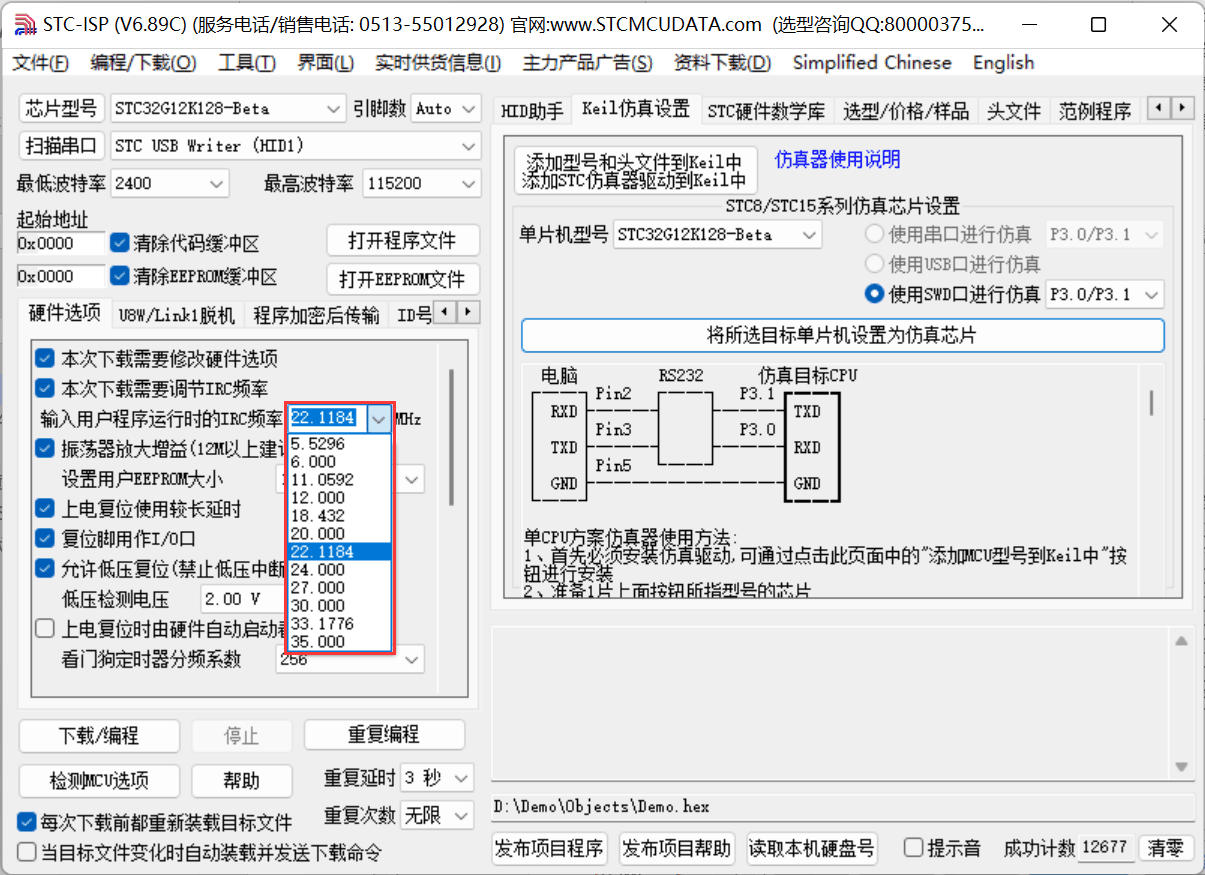Uncheck 每次下载前都重新装载目标文件
This screenshot has width=1205, height=875.
tap(27, 822)
